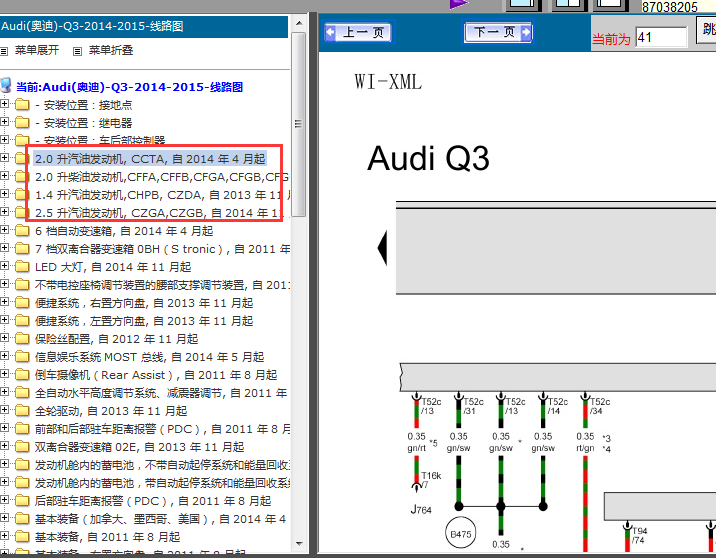Click the folder icon for 全轮驱动
This screenshot has width=716, height=558.
22,411
